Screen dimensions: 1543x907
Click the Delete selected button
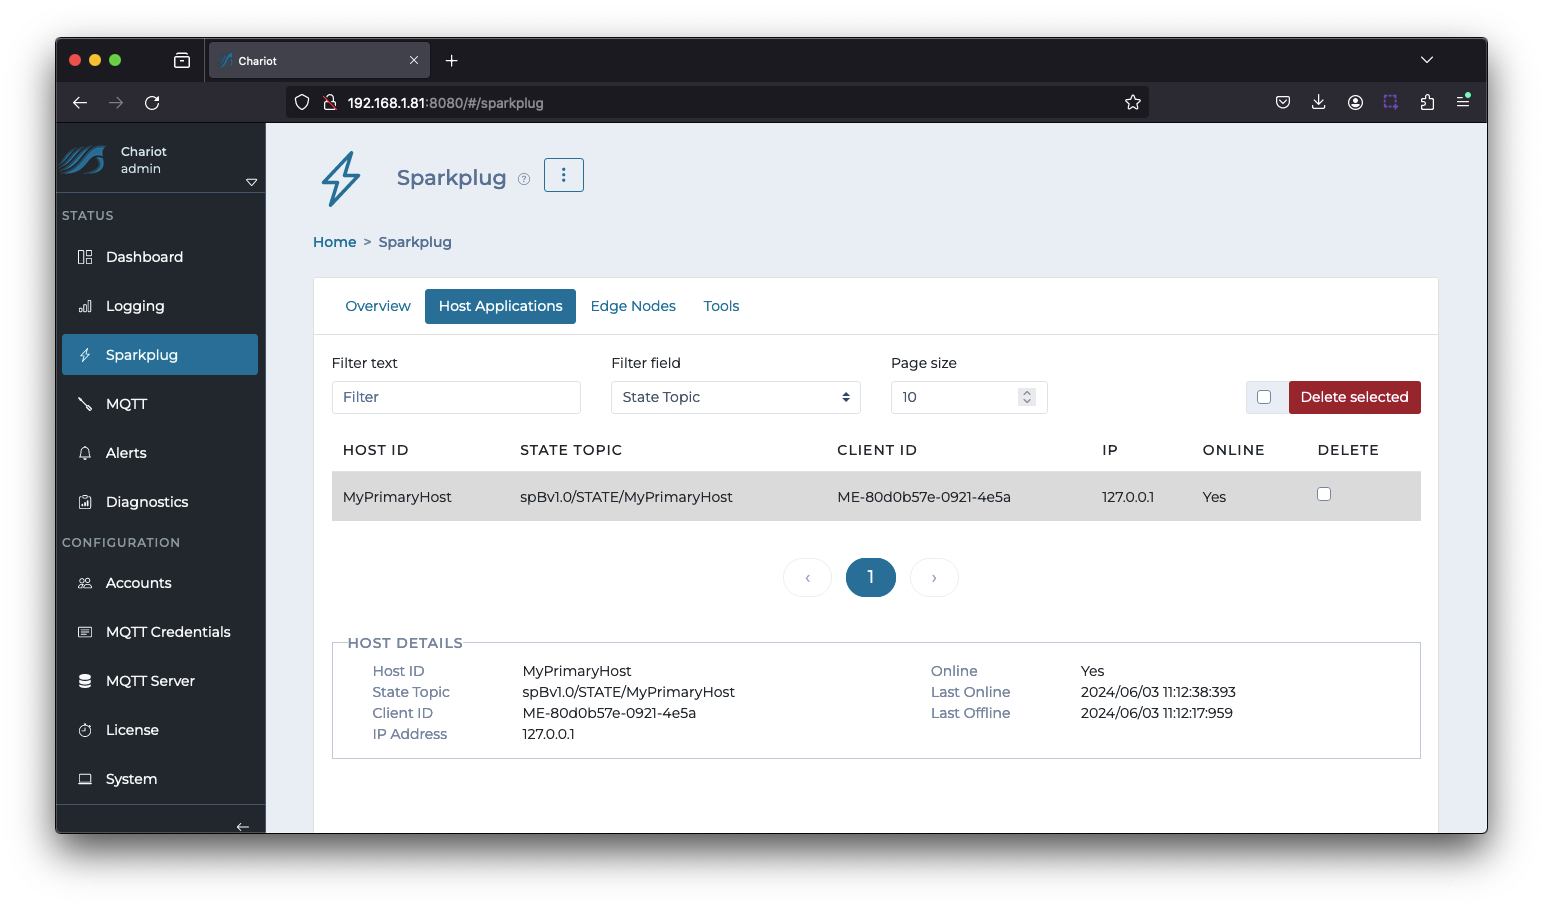pos(1354,397)
